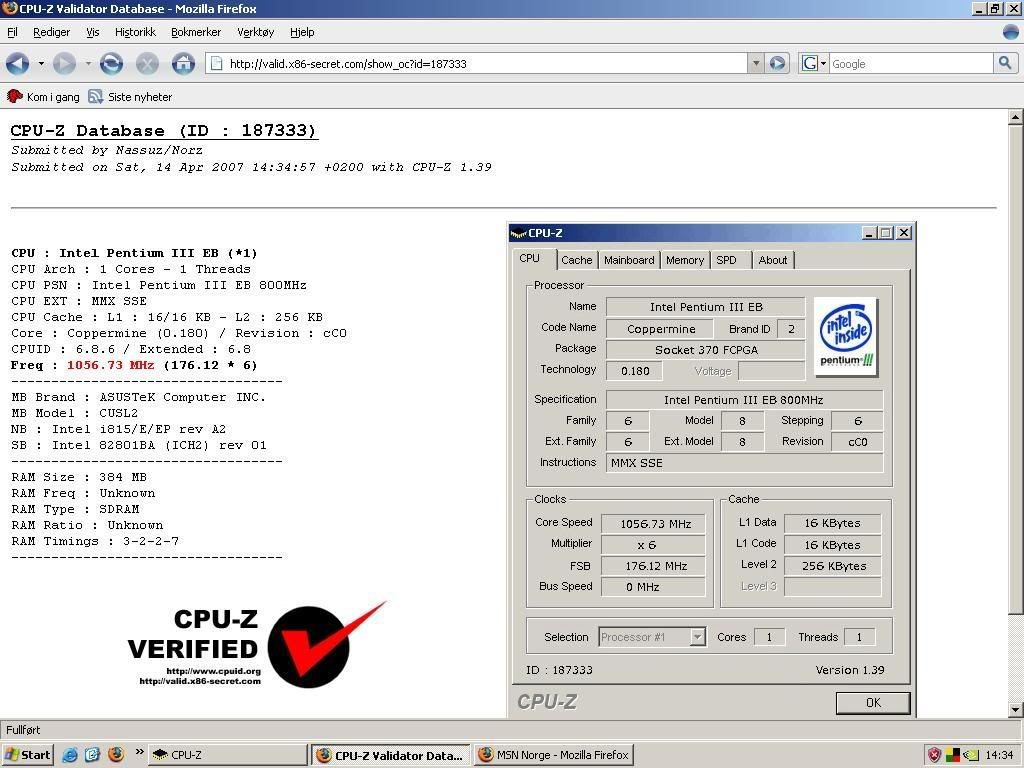
Task: Click the OK button in CPU-Z
Action: [x=872, y=703]
